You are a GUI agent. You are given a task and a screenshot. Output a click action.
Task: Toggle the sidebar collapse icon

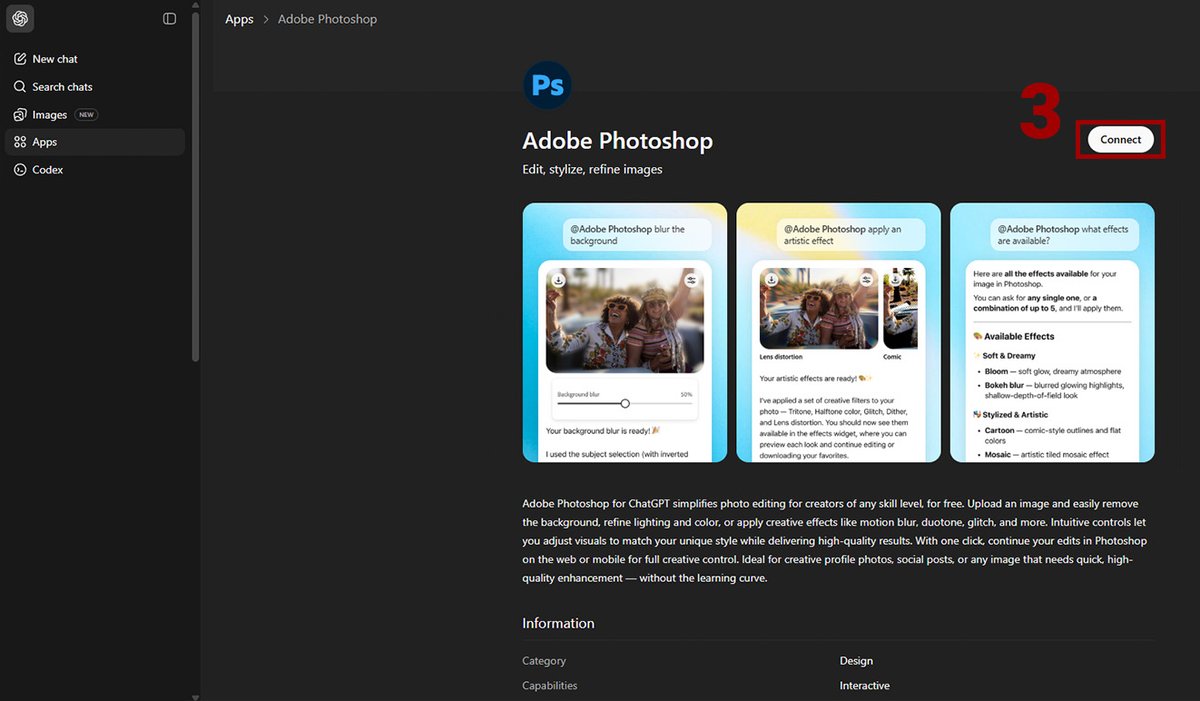[170, 18]
